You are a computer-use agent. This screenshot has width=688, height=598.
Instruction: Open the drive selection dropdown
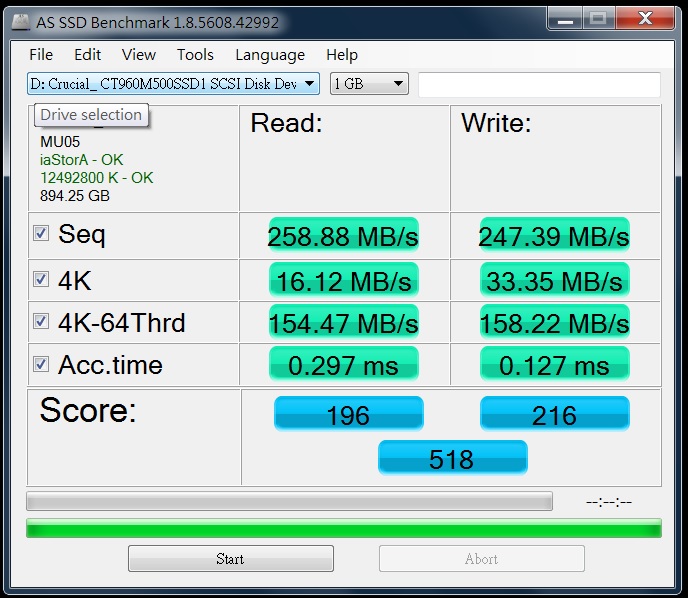coord(173,83)
